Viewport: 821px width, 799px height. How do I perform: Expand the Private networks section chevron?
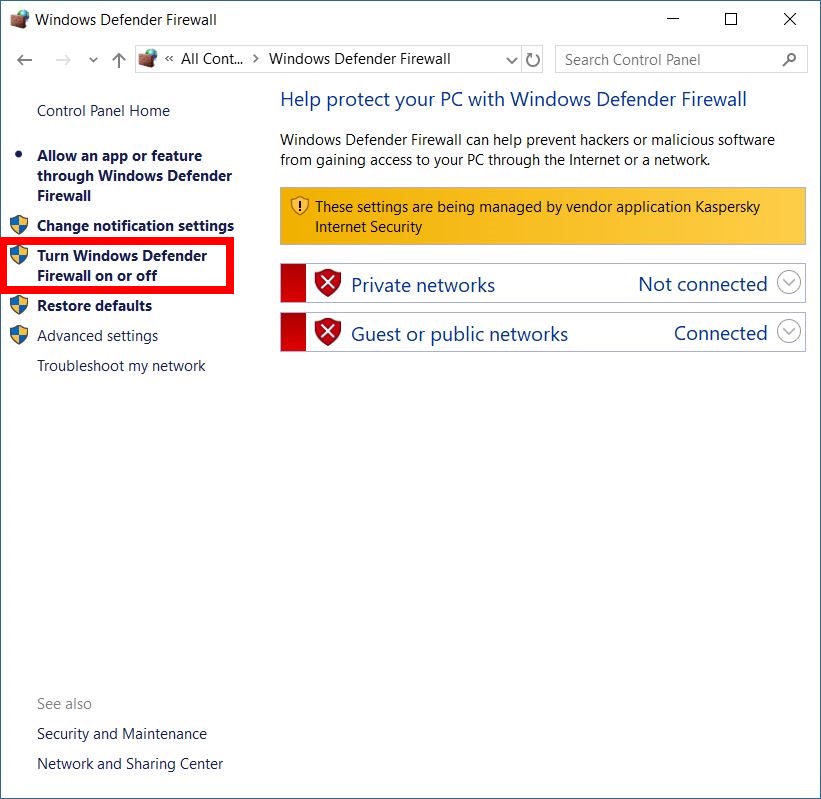coord(789,283)
